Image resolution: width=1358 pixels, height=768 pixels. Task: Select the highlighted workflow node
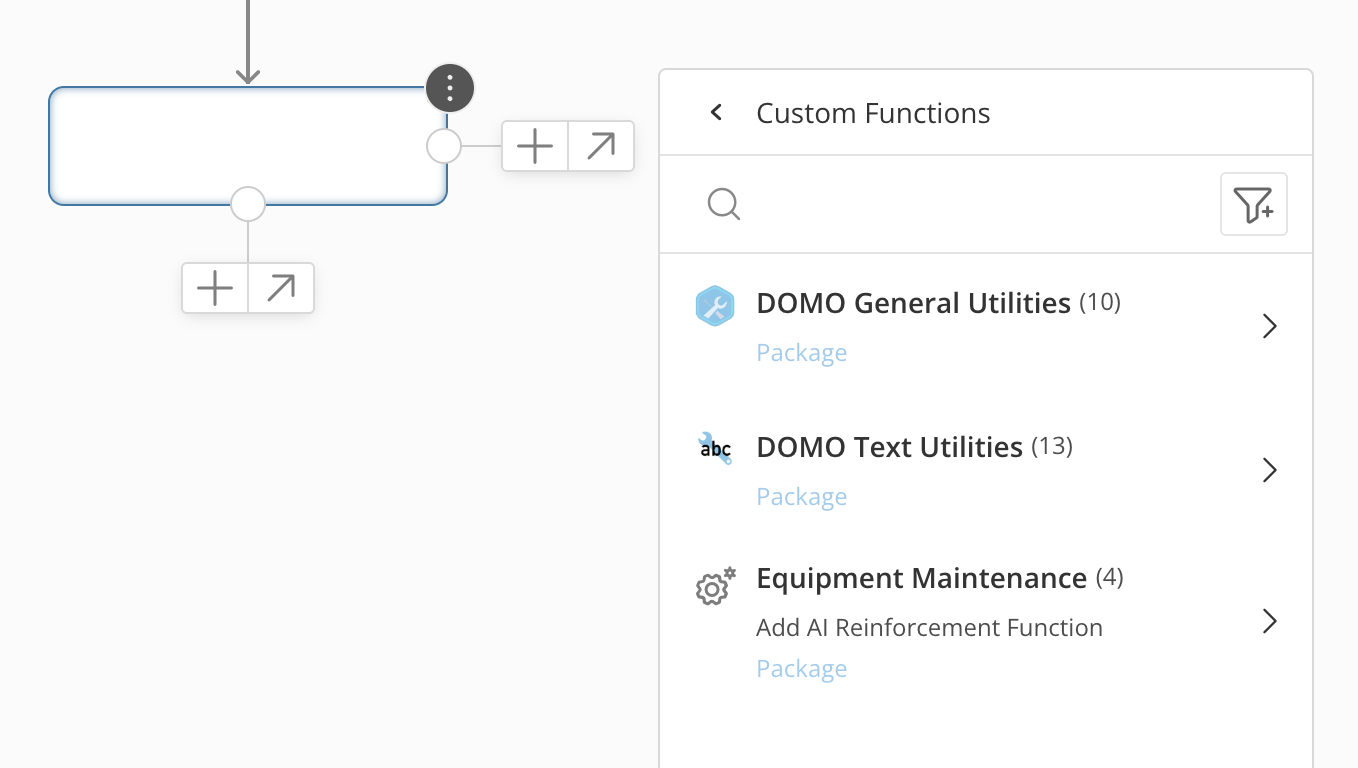(x=248, y=146)
